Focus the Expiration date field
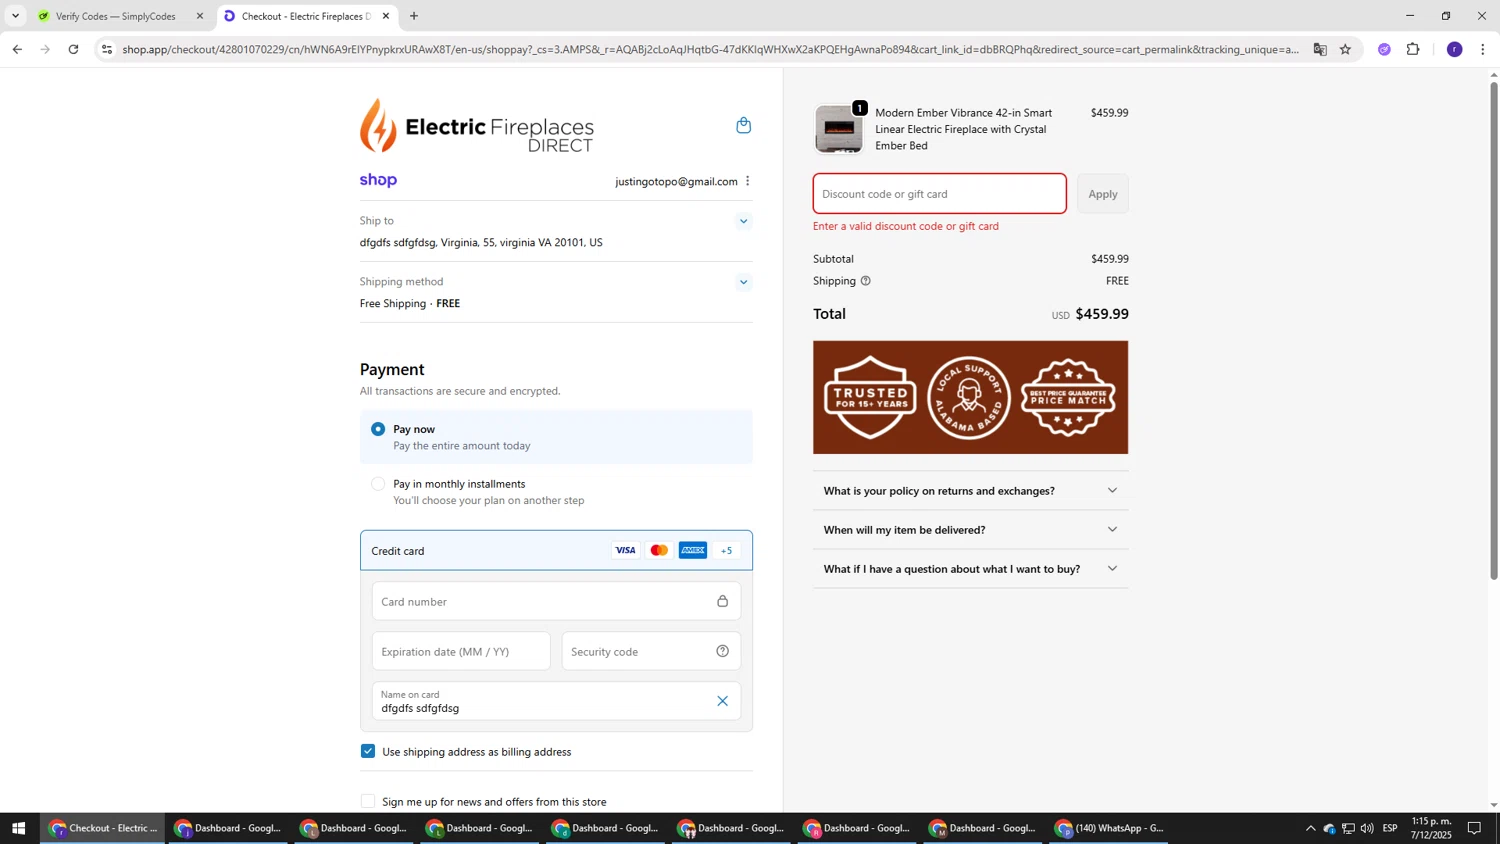This screenshot has height=844, width=1500. (x=461, y=651)
